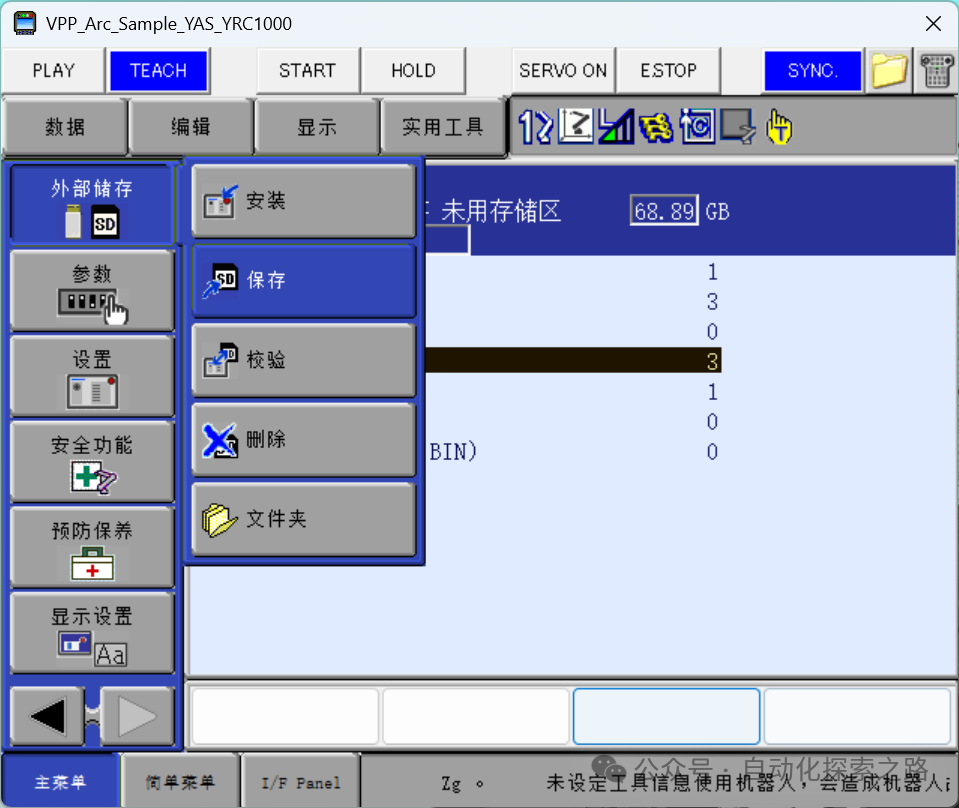The height and width of the screenshot is (808, 959).
Task: Click the blue-outlined bottom input box
Action: pos(667,716)
